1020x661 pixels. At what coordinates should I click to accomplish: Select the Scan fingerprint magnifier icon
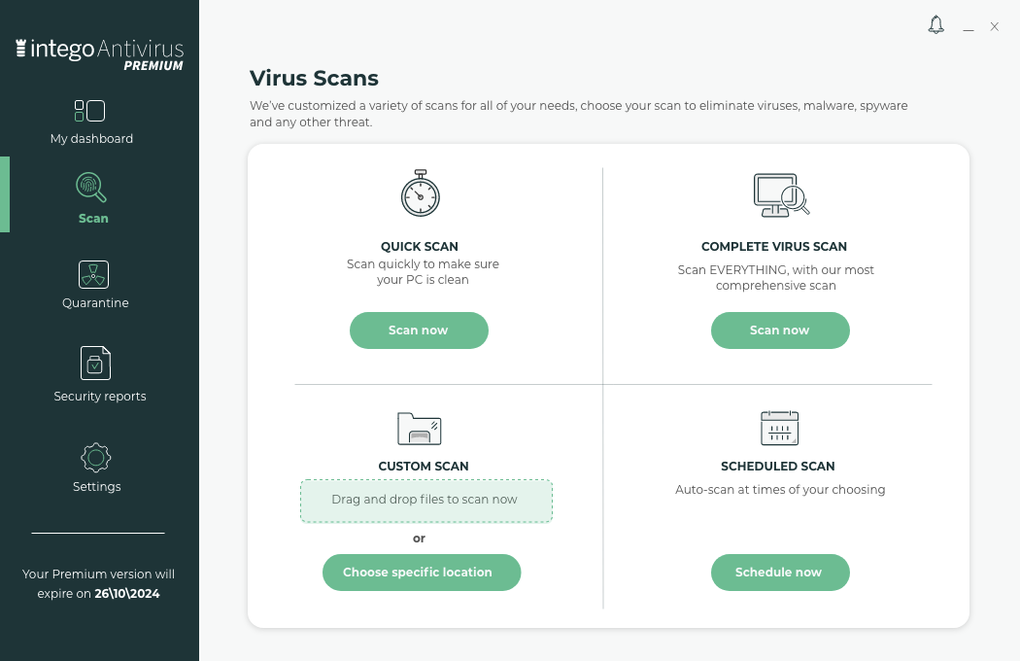[91, 188]
